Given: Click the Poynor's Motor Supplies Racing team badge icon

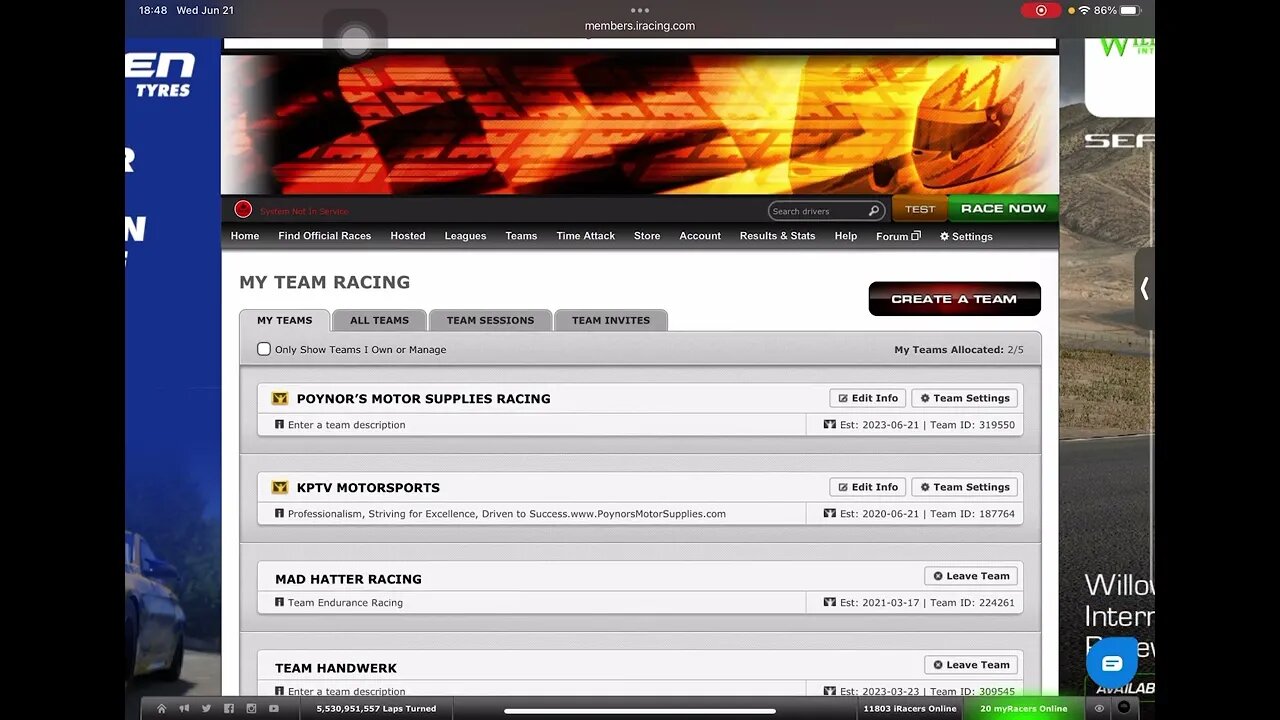Looking at the screenshot, I should (280, 398).
